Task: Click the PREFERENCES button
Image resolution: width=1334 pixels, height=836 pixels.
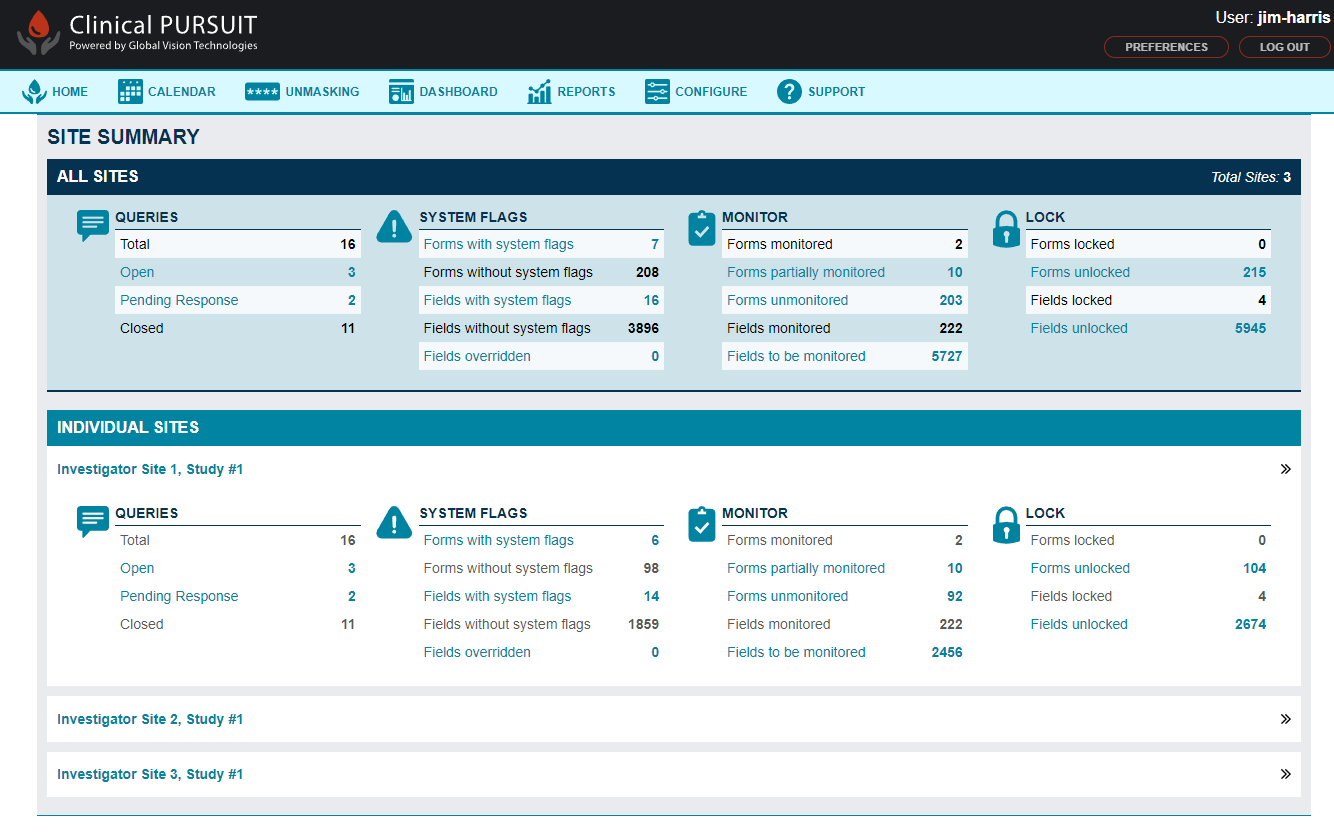Action: pos(1166,46)
